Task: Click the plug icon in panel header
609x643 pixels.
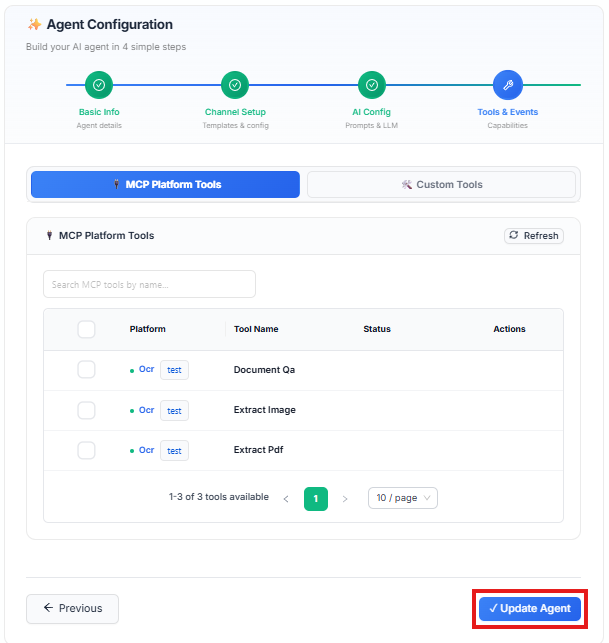Action: coord(49,235)
